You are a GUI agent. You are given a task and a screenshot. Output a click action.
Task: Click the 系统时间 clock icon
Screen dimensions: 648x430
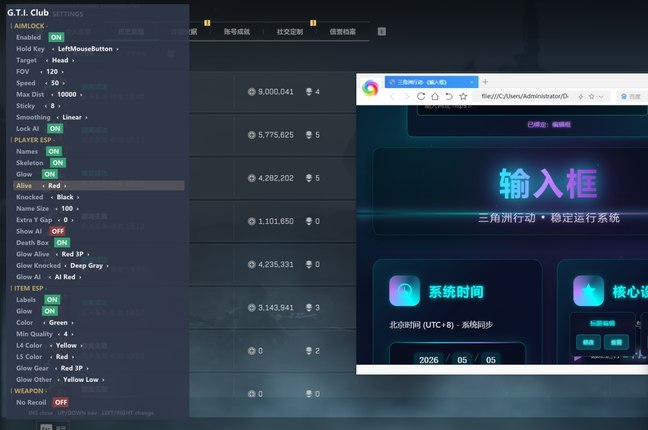pyautogui.click(x=404, y=291)
